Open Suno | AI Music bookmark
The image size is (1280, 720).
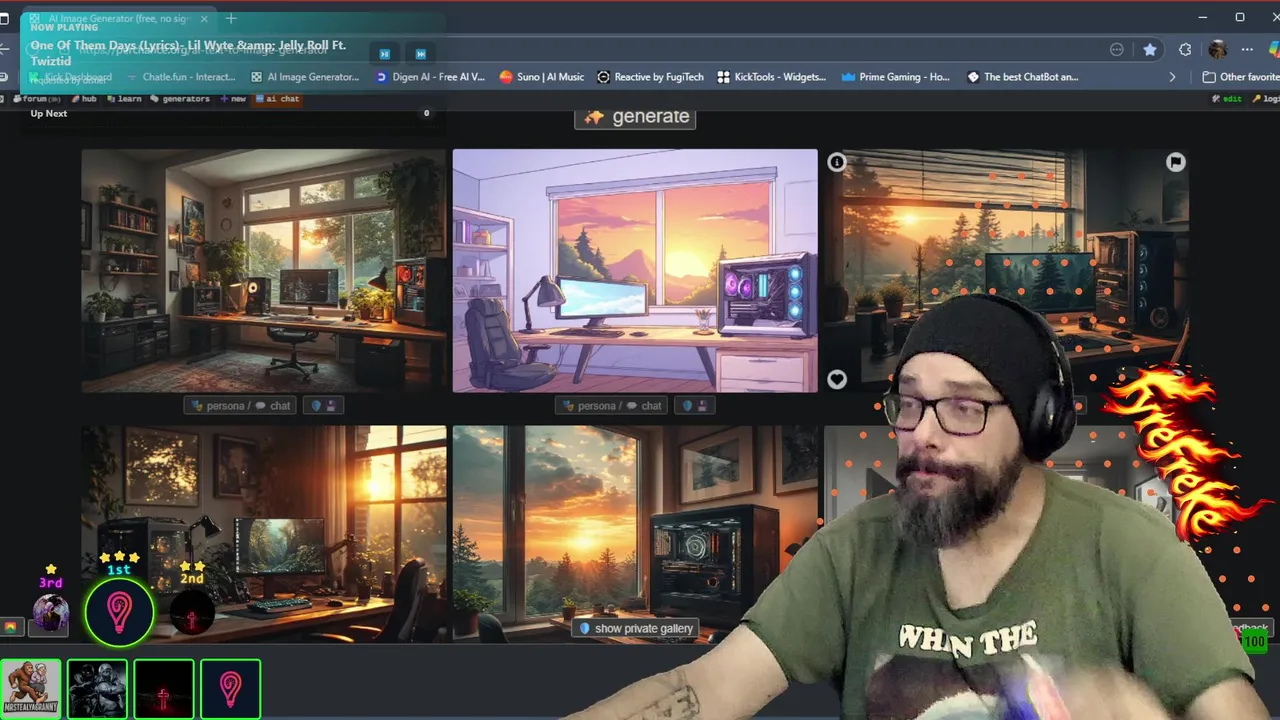pos(542,77)
